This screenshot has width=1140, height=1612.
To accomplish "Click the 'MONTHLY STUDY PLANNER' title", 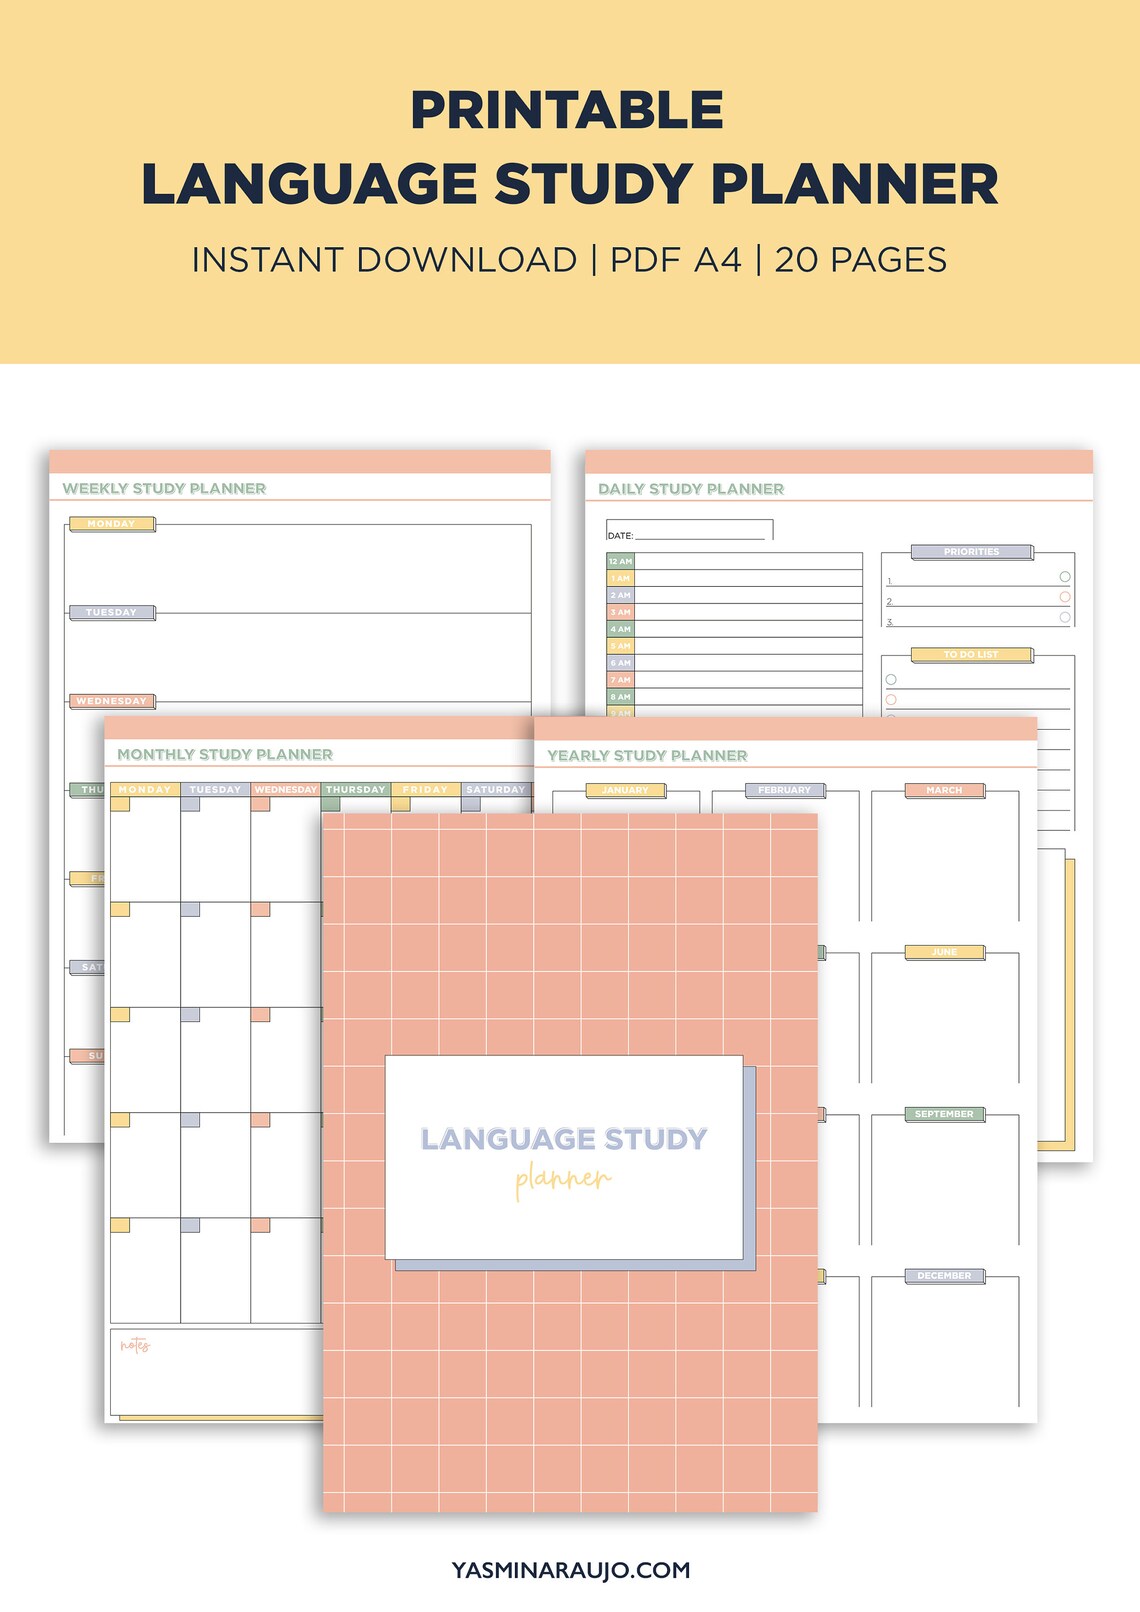I will click(225, 754).
